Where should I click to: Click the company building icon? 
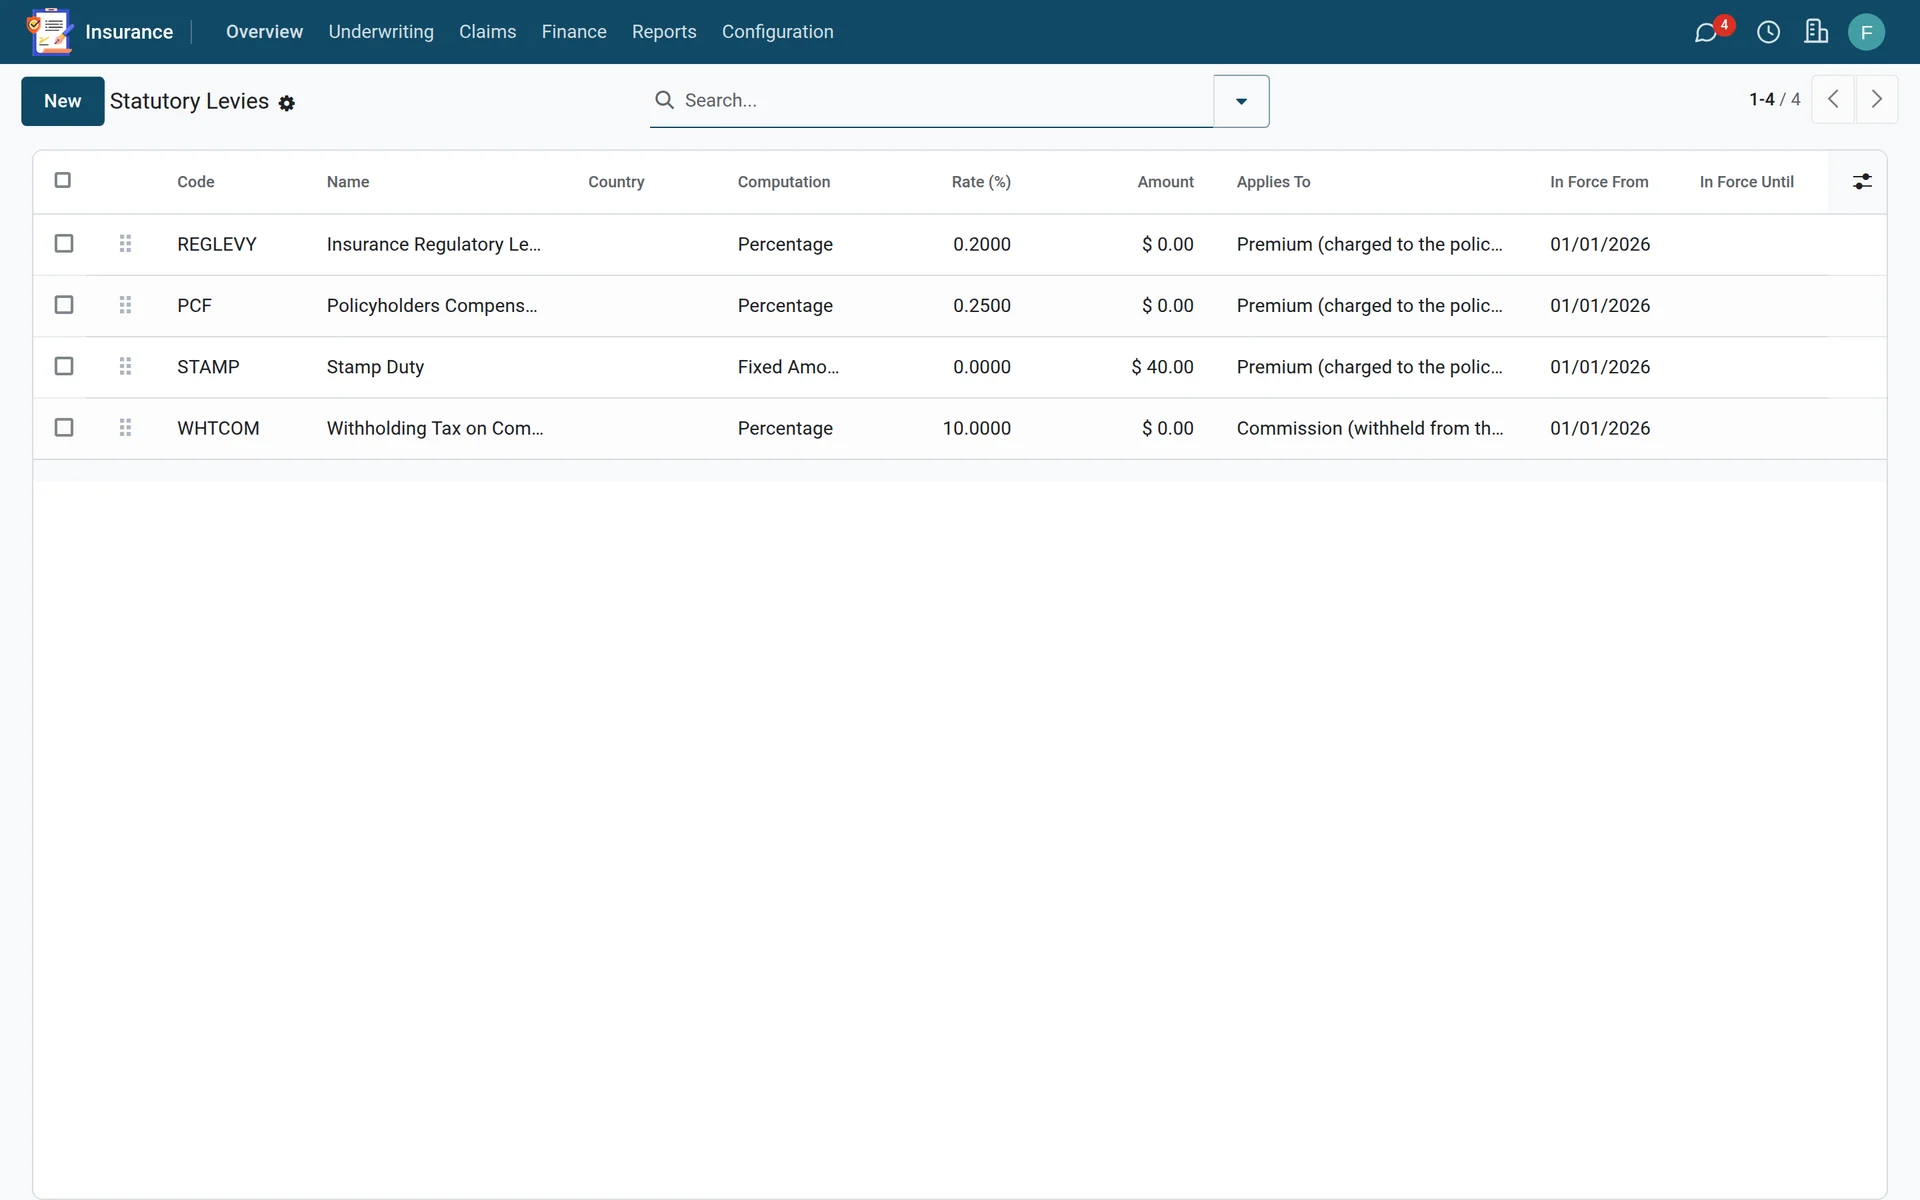click(1816, 32)
